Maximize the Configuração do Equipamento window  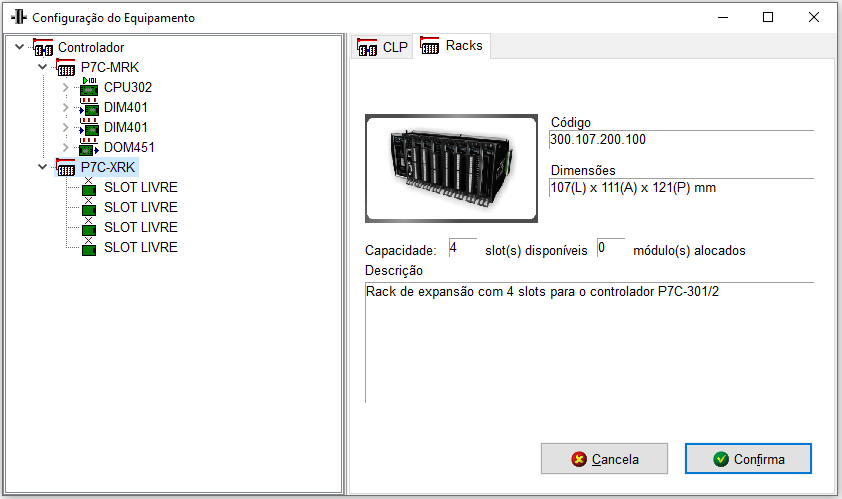[768, 17]
